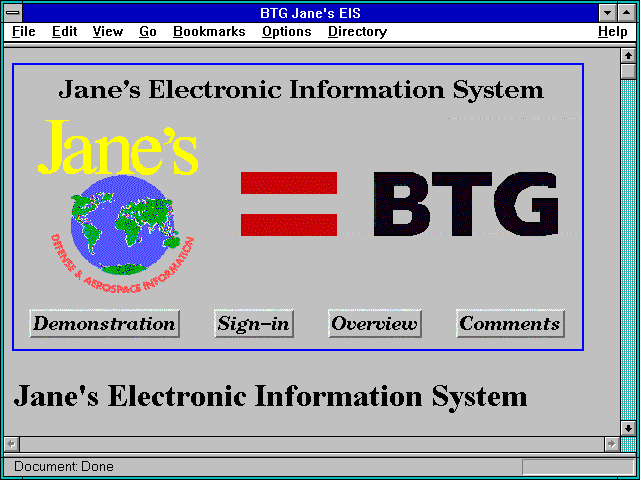Open the Edit menu
Image resolution: width=640 pixels, height=480 pixels.
point(64,31)
